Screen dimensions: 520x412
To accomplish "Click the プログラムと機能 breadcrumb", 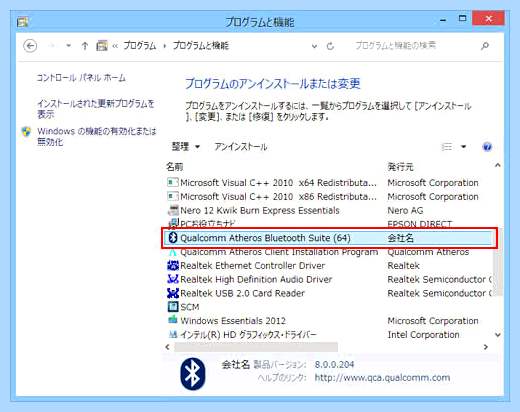I will pos(201,46).
